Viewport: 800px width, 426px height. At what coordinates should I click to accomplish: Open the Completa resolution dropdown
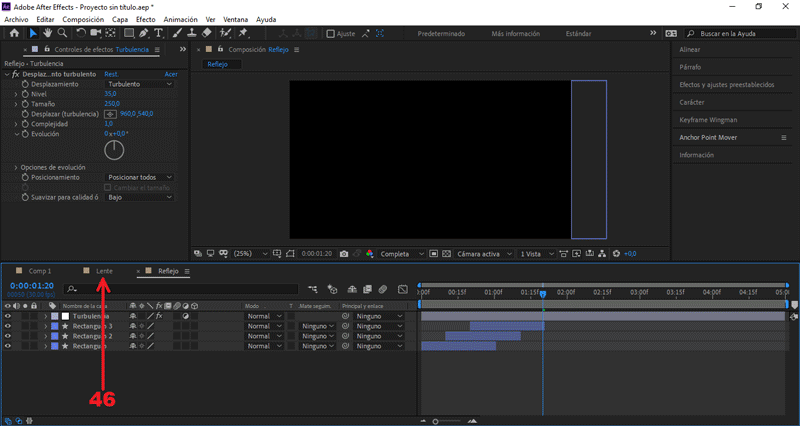[x=402, y=253]
